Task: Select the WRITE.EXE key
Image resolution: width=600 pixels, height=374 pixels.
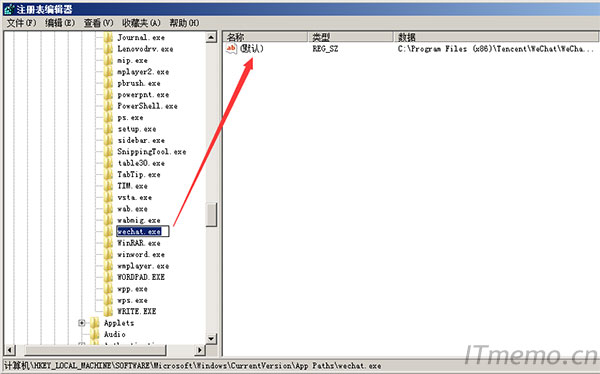Action: 137,311
